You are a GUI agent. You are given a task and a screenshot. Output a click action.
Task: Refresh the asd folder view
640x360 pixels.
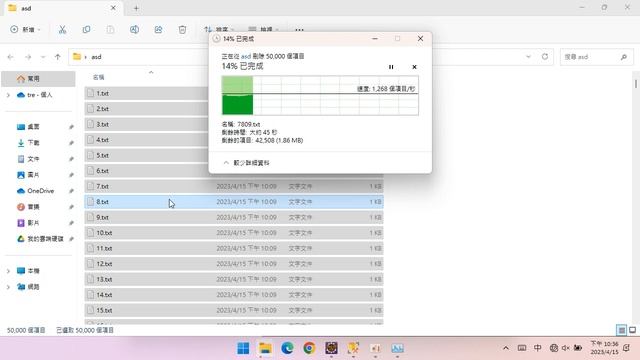coord(545,57)
